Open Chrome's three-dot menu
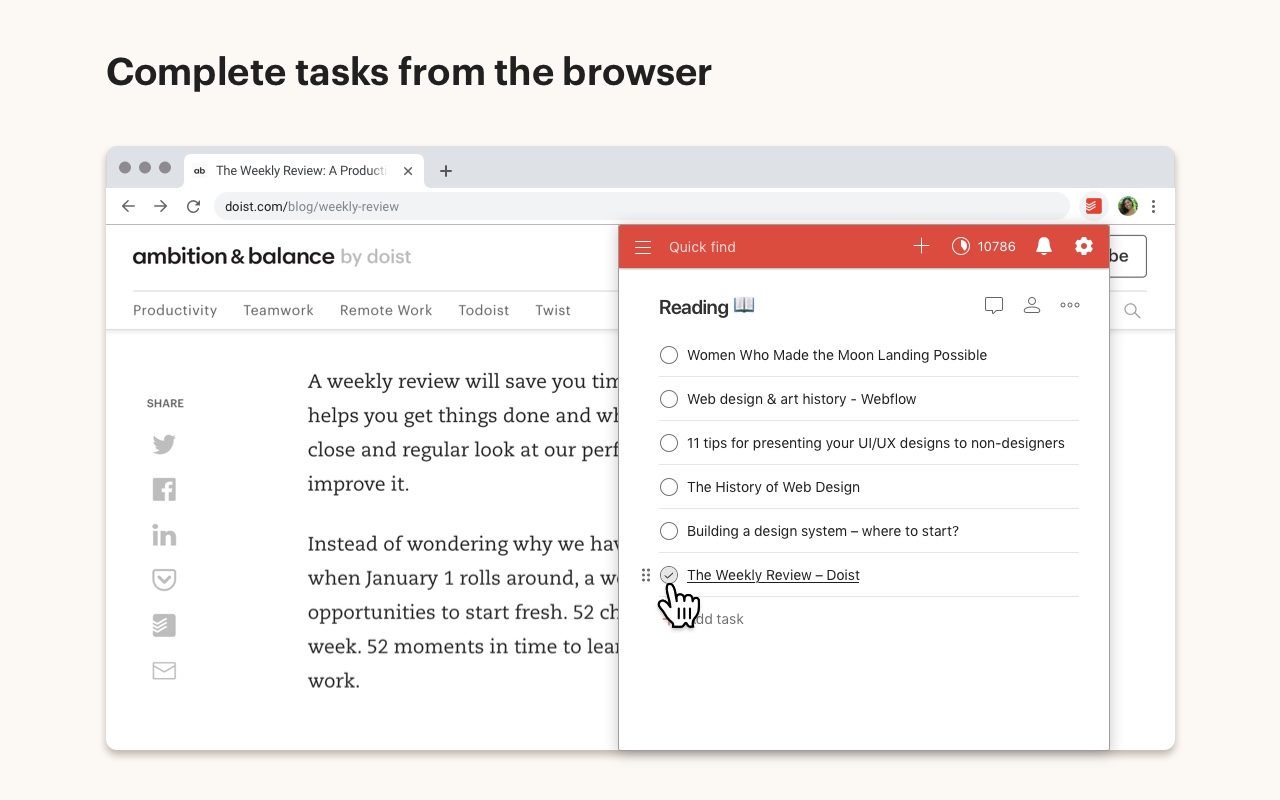Image resolution: width=1280 pixels, height=800 pixels. [1154, 205]
